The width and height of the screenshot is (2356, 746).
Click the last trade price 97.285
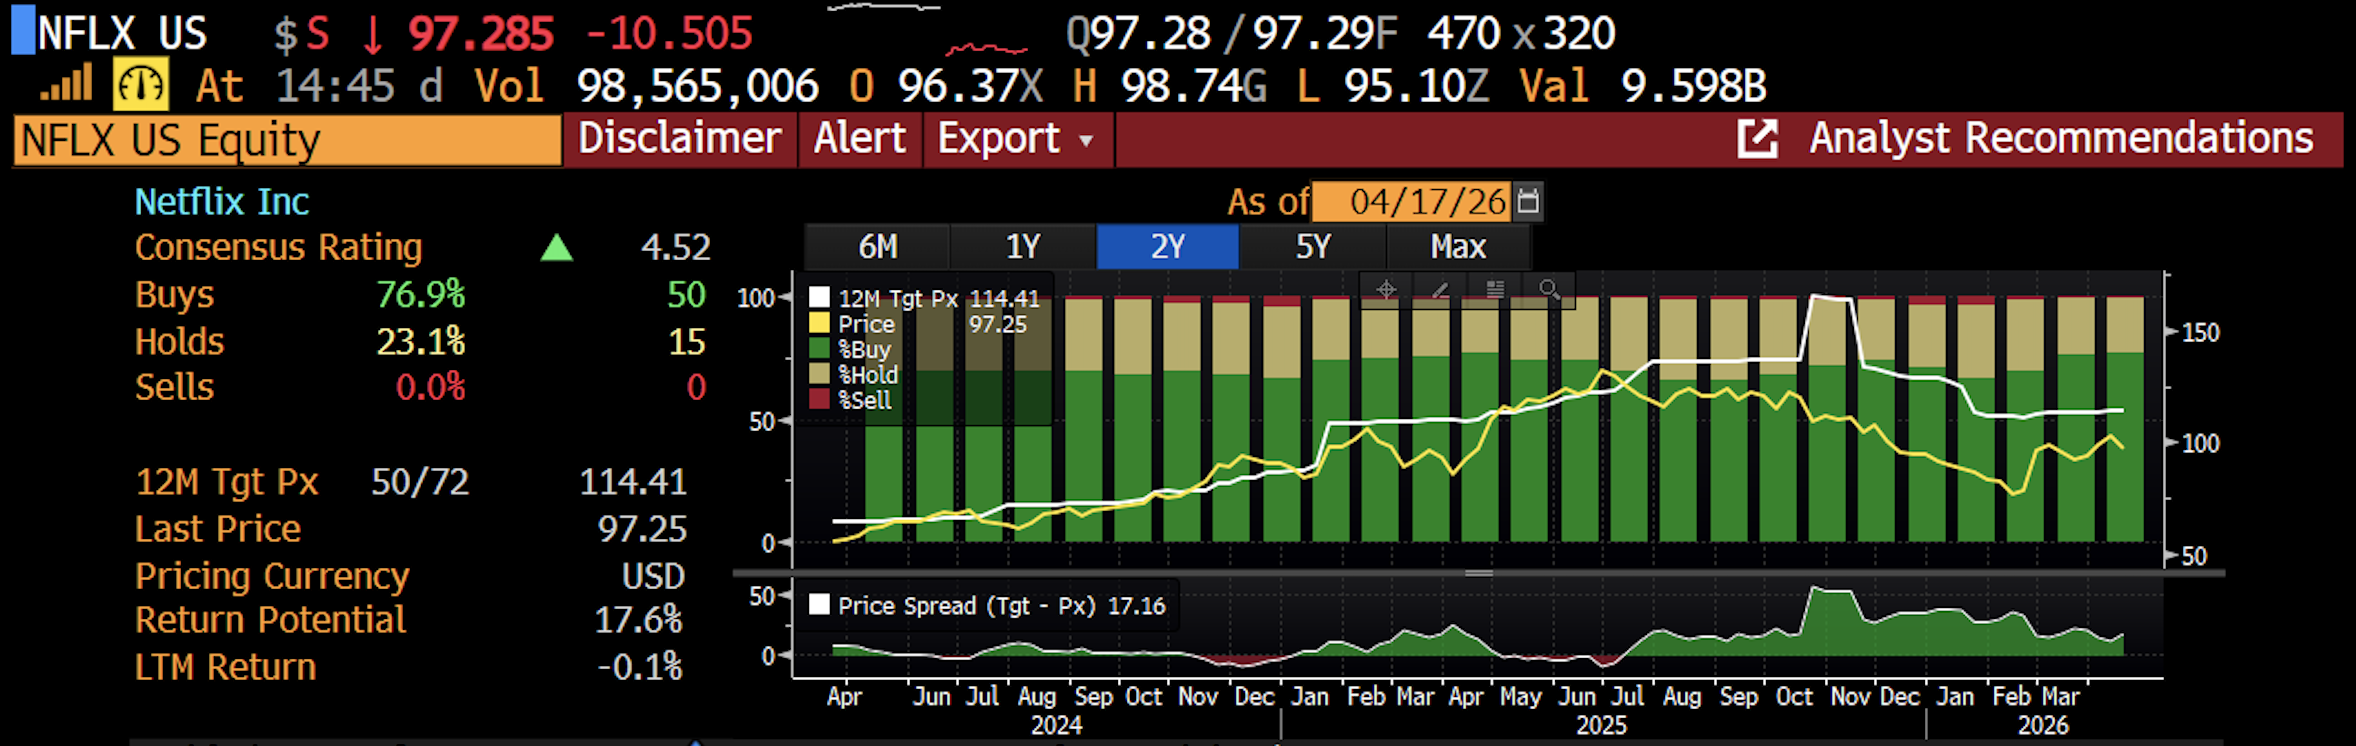click(x=481, y=34)
